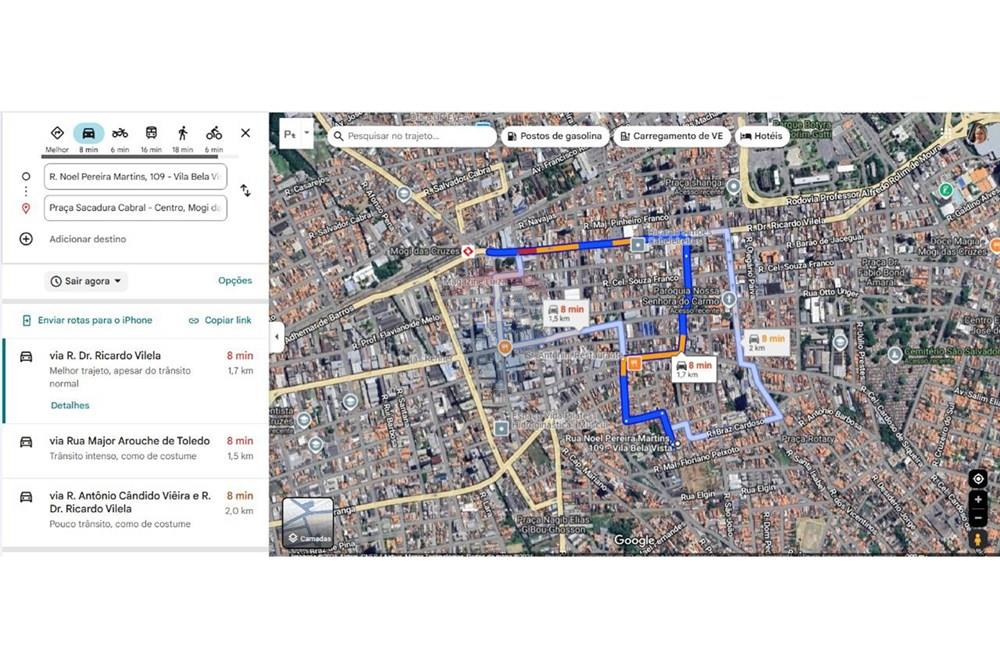Pick the bicycle travel mode
1000x667 pixels.
[x=214, y=134]
